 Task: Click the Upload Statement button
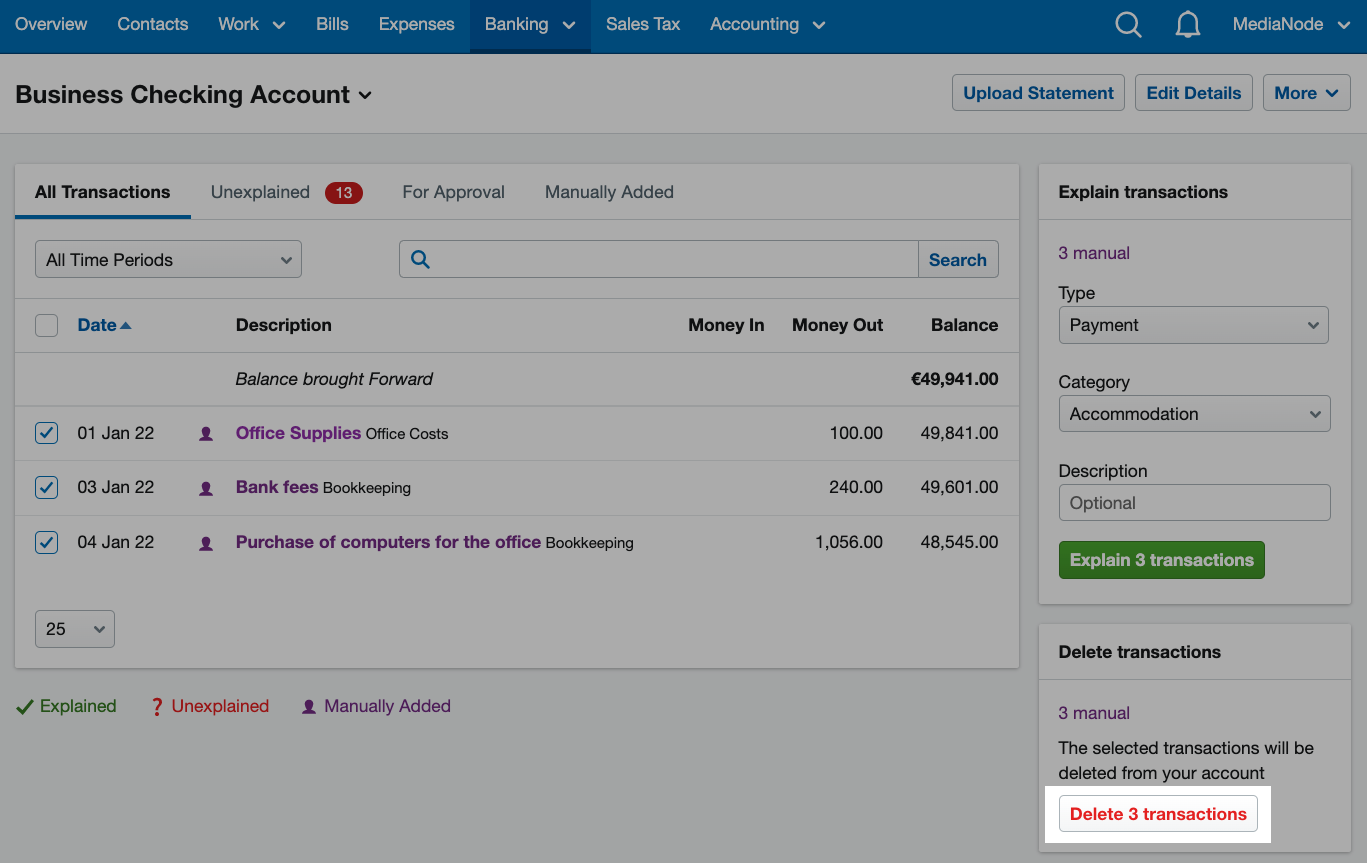tap(1038, 93)
